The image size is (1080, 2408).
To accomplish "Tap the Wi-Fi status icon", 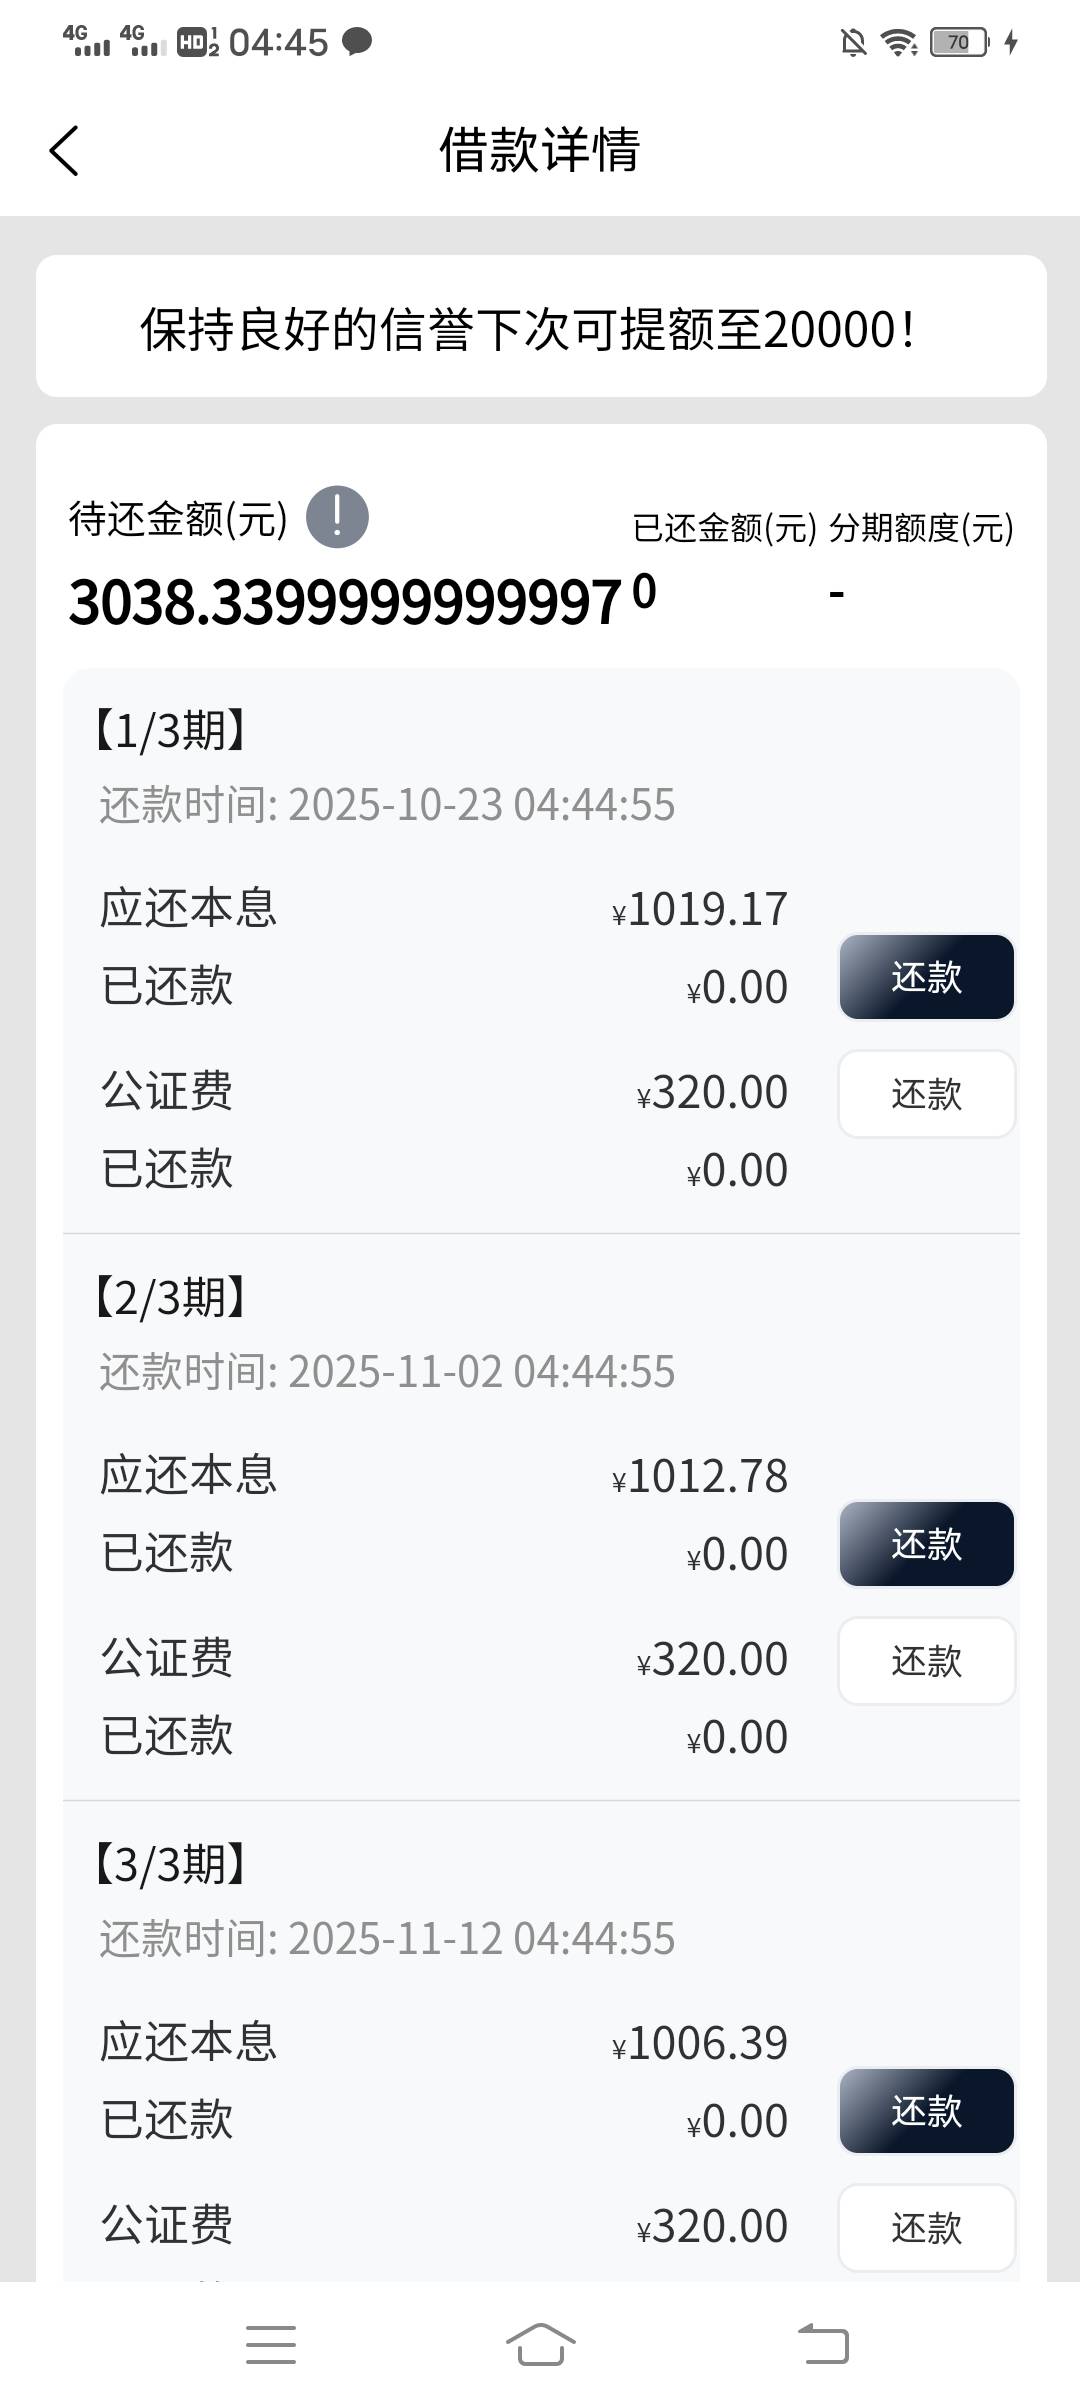I will [x=898, y=42].
